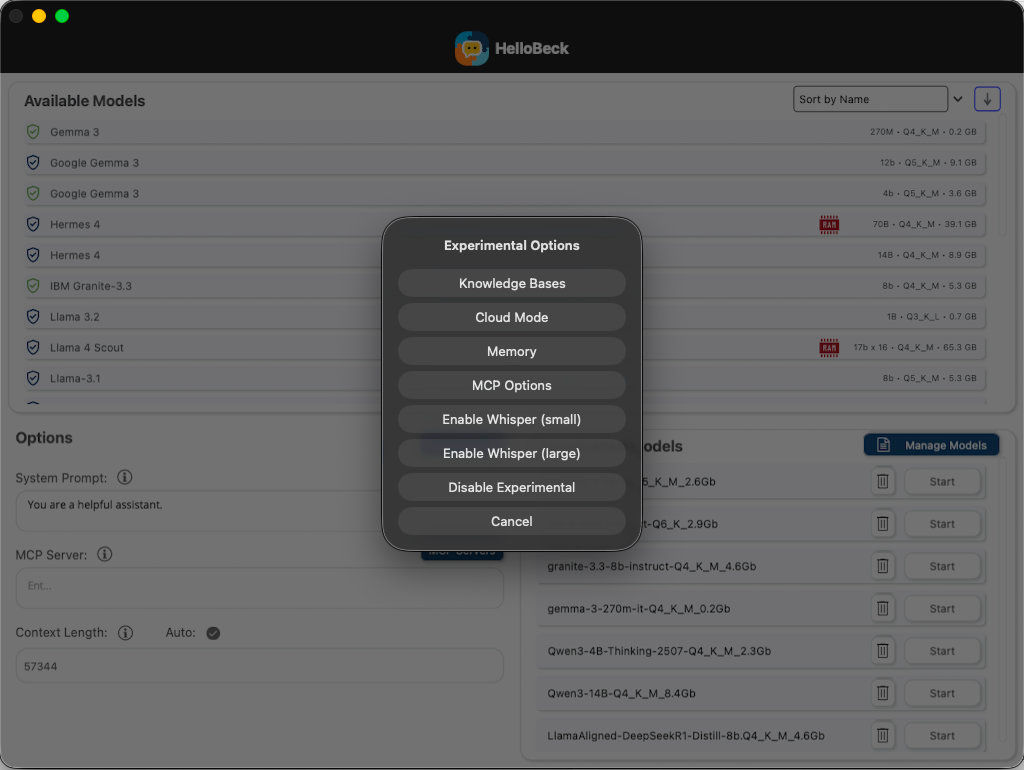Open Knowledge Bases from Experimental Options
The height and width of the screenshot is (770, 1024).
512,284
